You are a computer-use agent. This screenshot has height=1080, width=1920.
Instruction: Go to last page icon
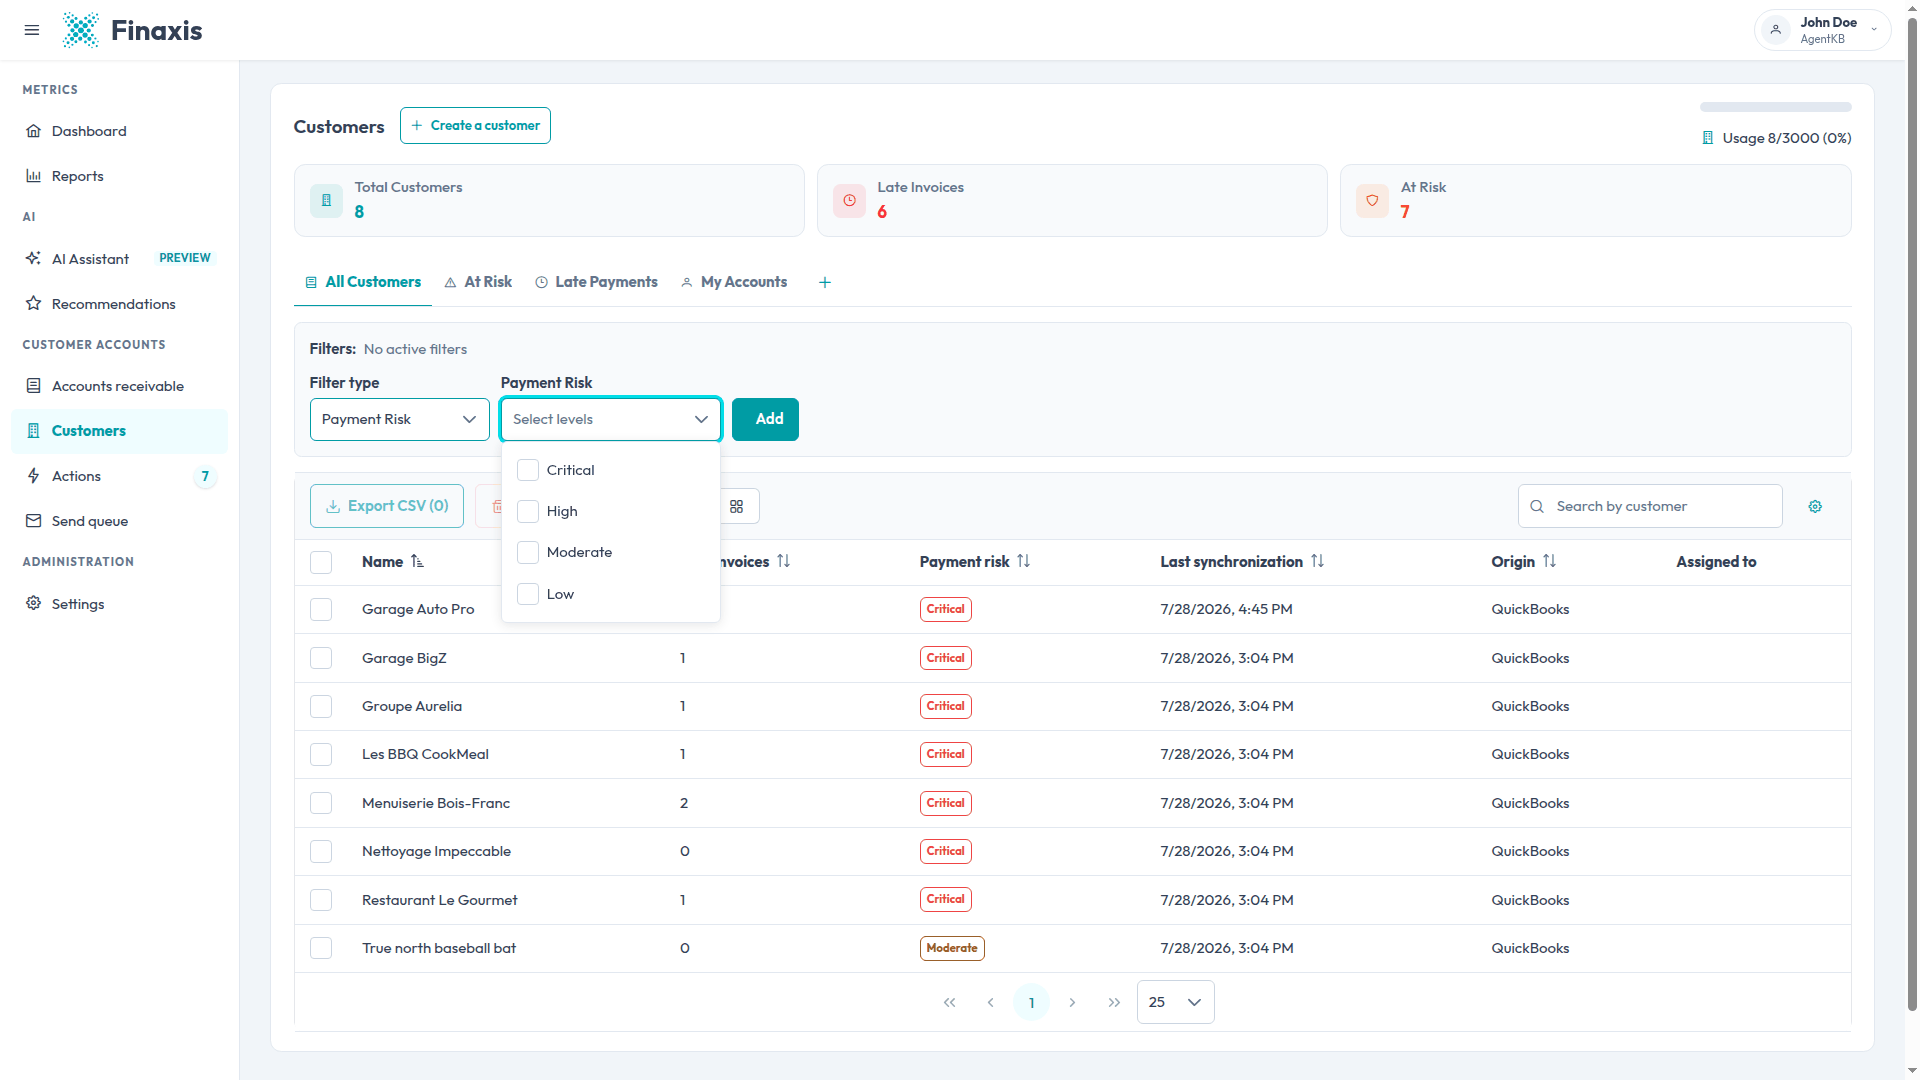pos(1114,1002)
